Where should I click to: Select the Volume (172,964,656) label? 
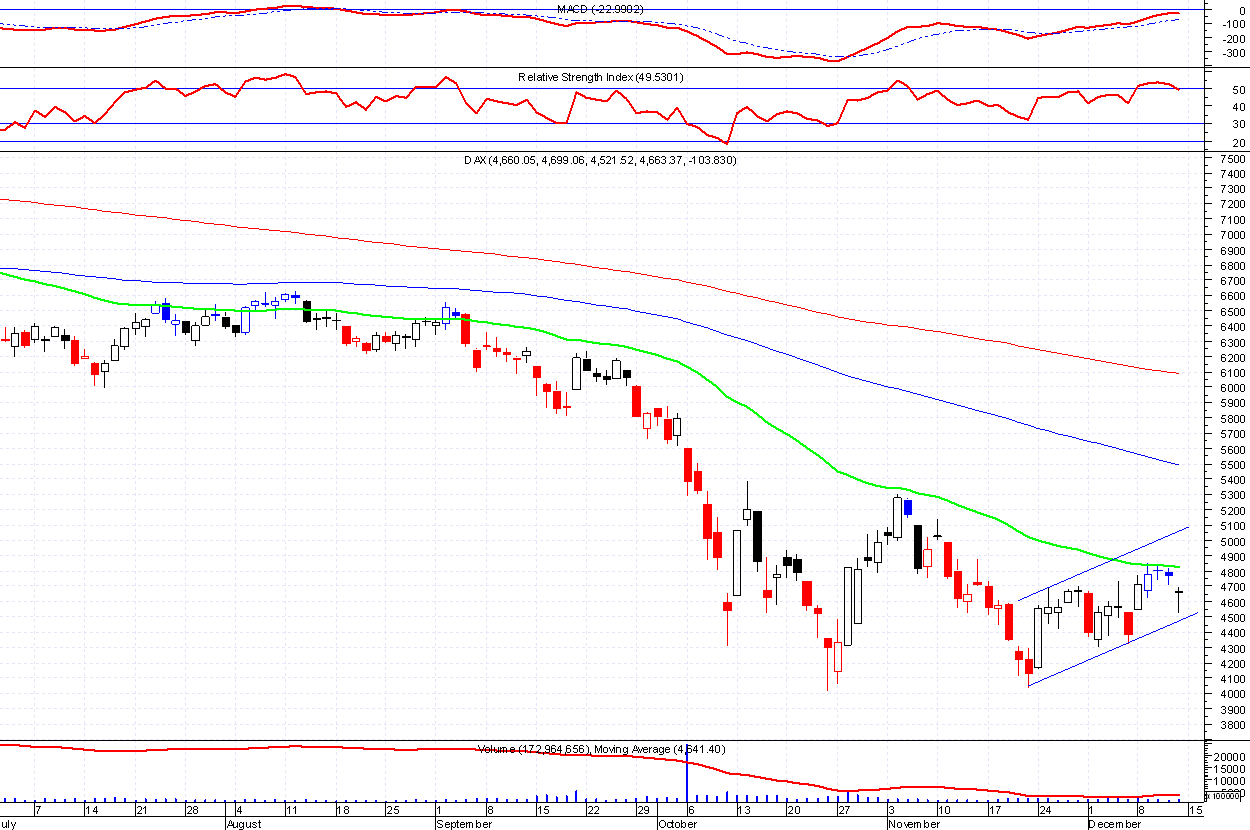coord(532,749)
